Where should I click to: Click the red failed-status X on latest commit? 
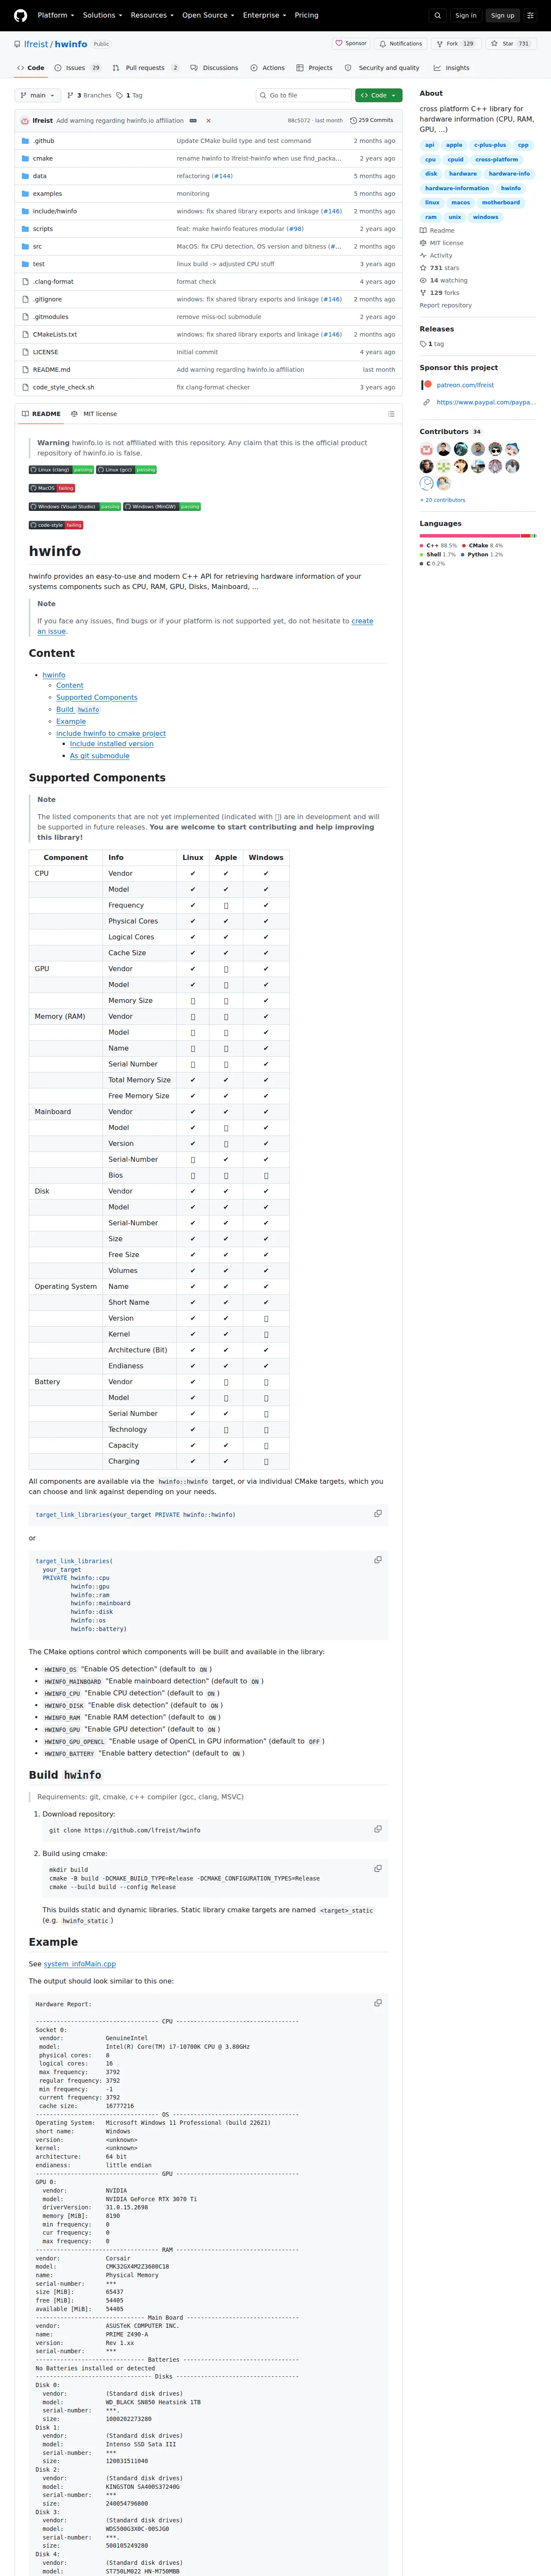pyautogui.click(x=208, y=120)
